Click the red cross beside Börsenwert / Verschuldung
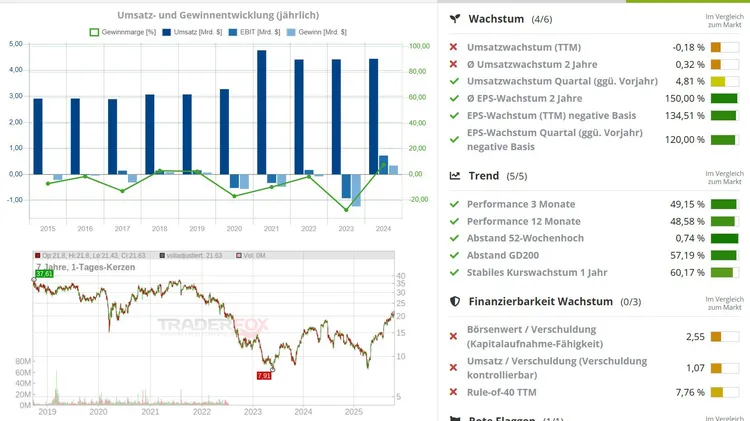The width and height of the screenshot is (750, 421). (x=454, y=330)
